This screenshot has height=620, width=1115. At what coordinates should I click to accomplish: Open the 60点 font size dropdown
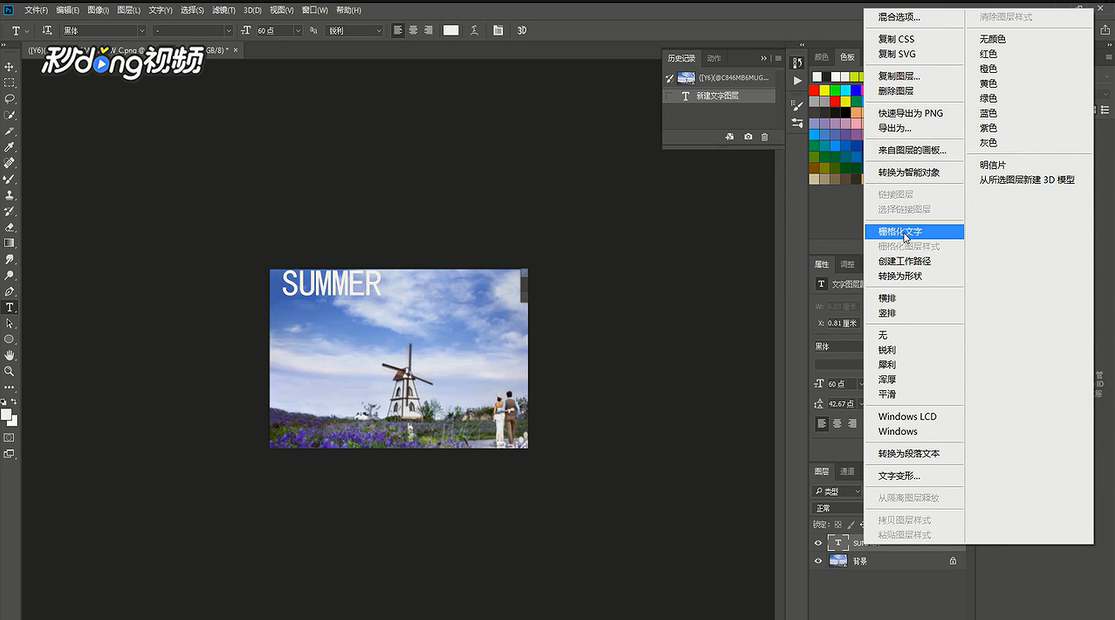[297, 31]
